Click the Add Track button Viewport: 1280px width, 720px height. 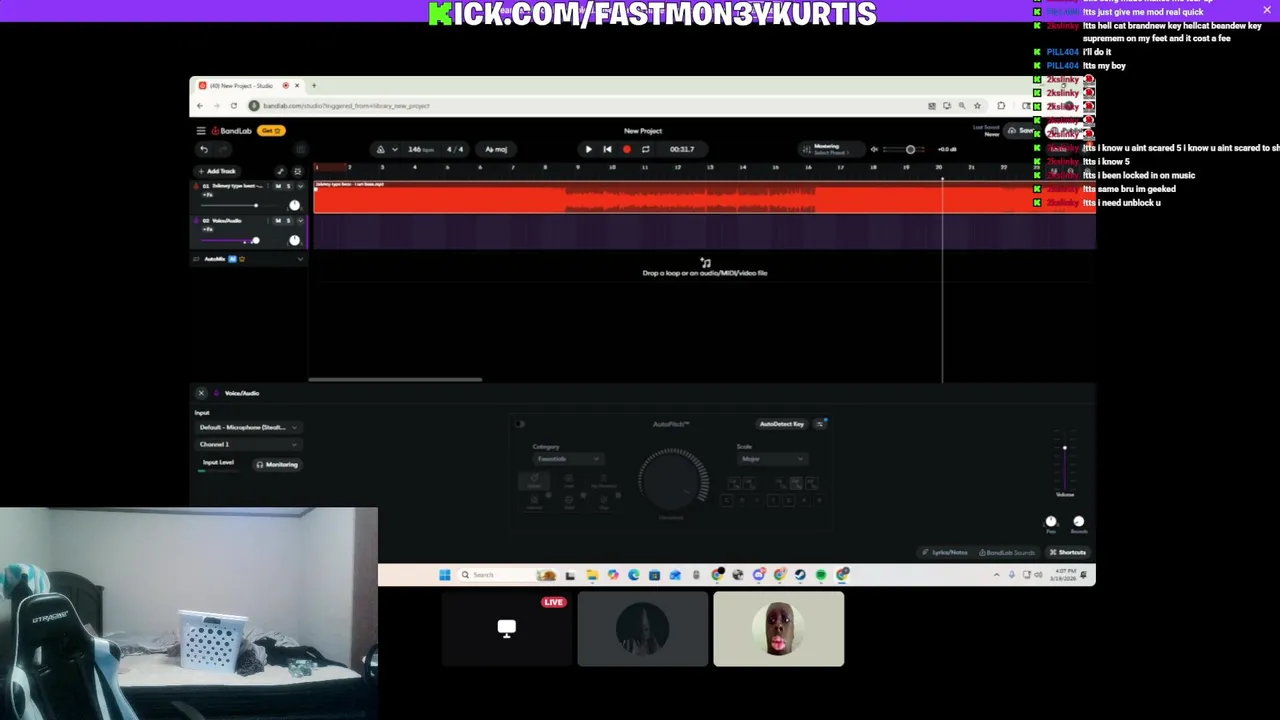click(x=216, y=171)
